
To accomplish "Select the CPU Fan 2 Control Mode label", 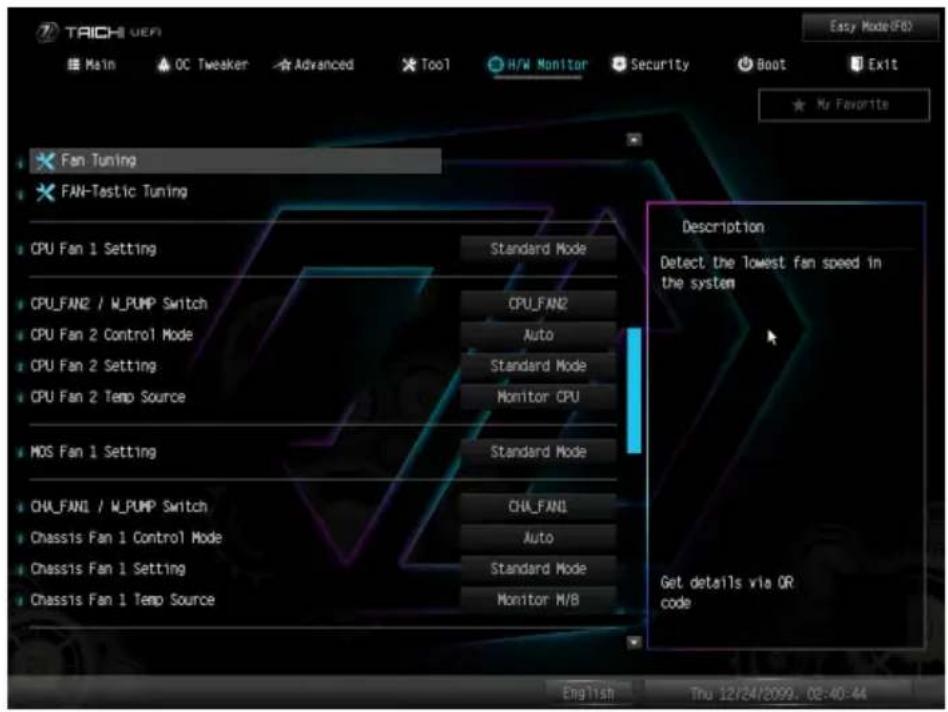I will tap(112, 335).
